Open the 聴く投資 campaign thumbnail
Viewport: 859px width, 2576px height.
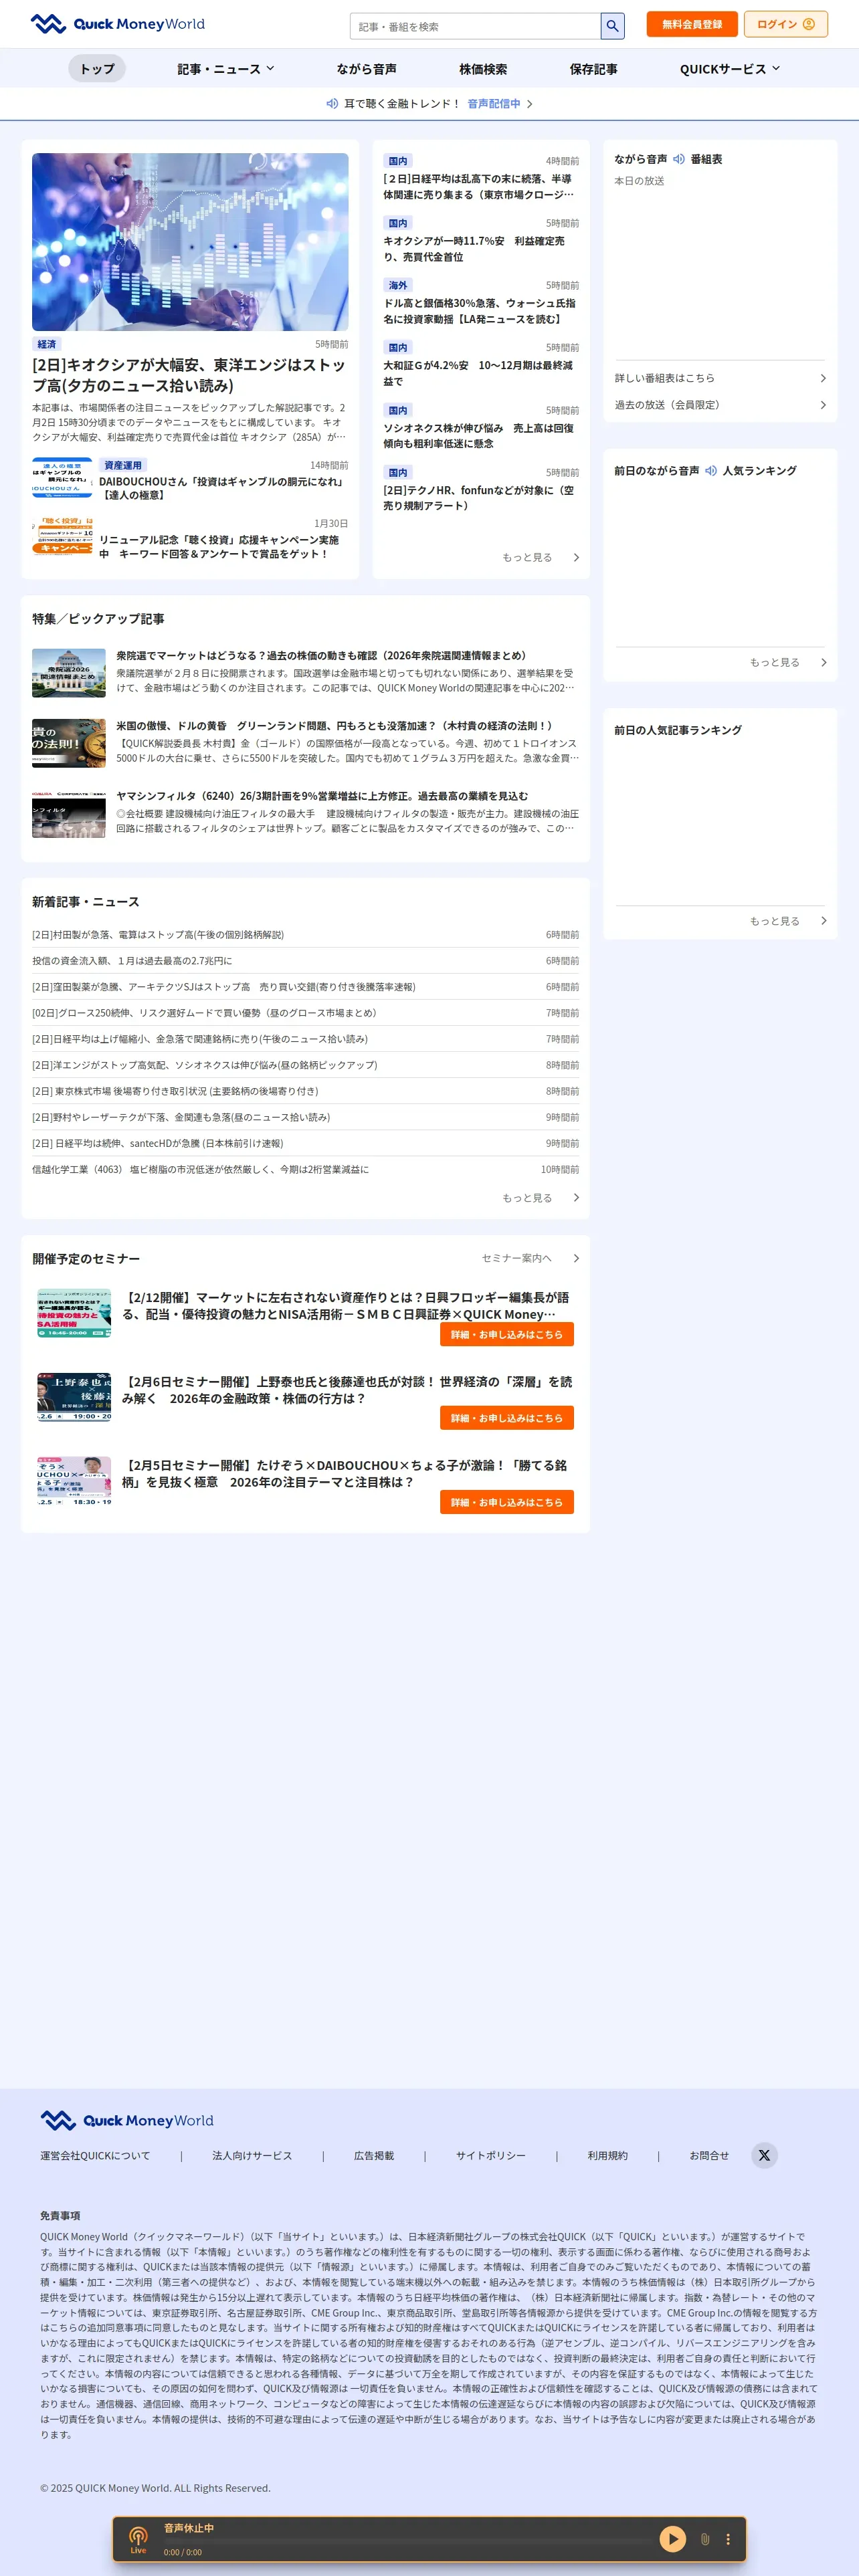pos(62,536)
